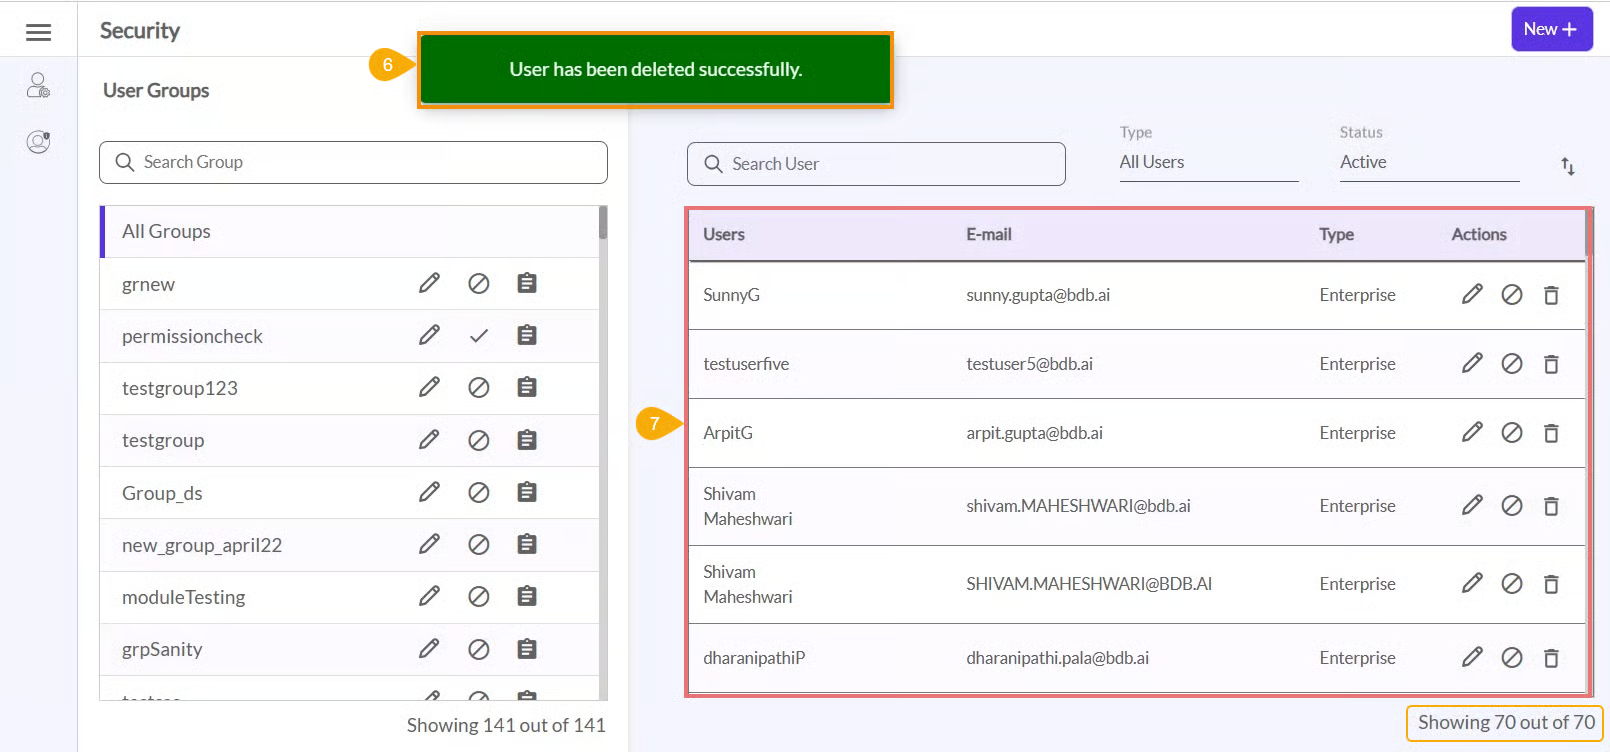Dismiss the user deleted success notification
Screen dimensions: 1610x752
click(655, 70)
